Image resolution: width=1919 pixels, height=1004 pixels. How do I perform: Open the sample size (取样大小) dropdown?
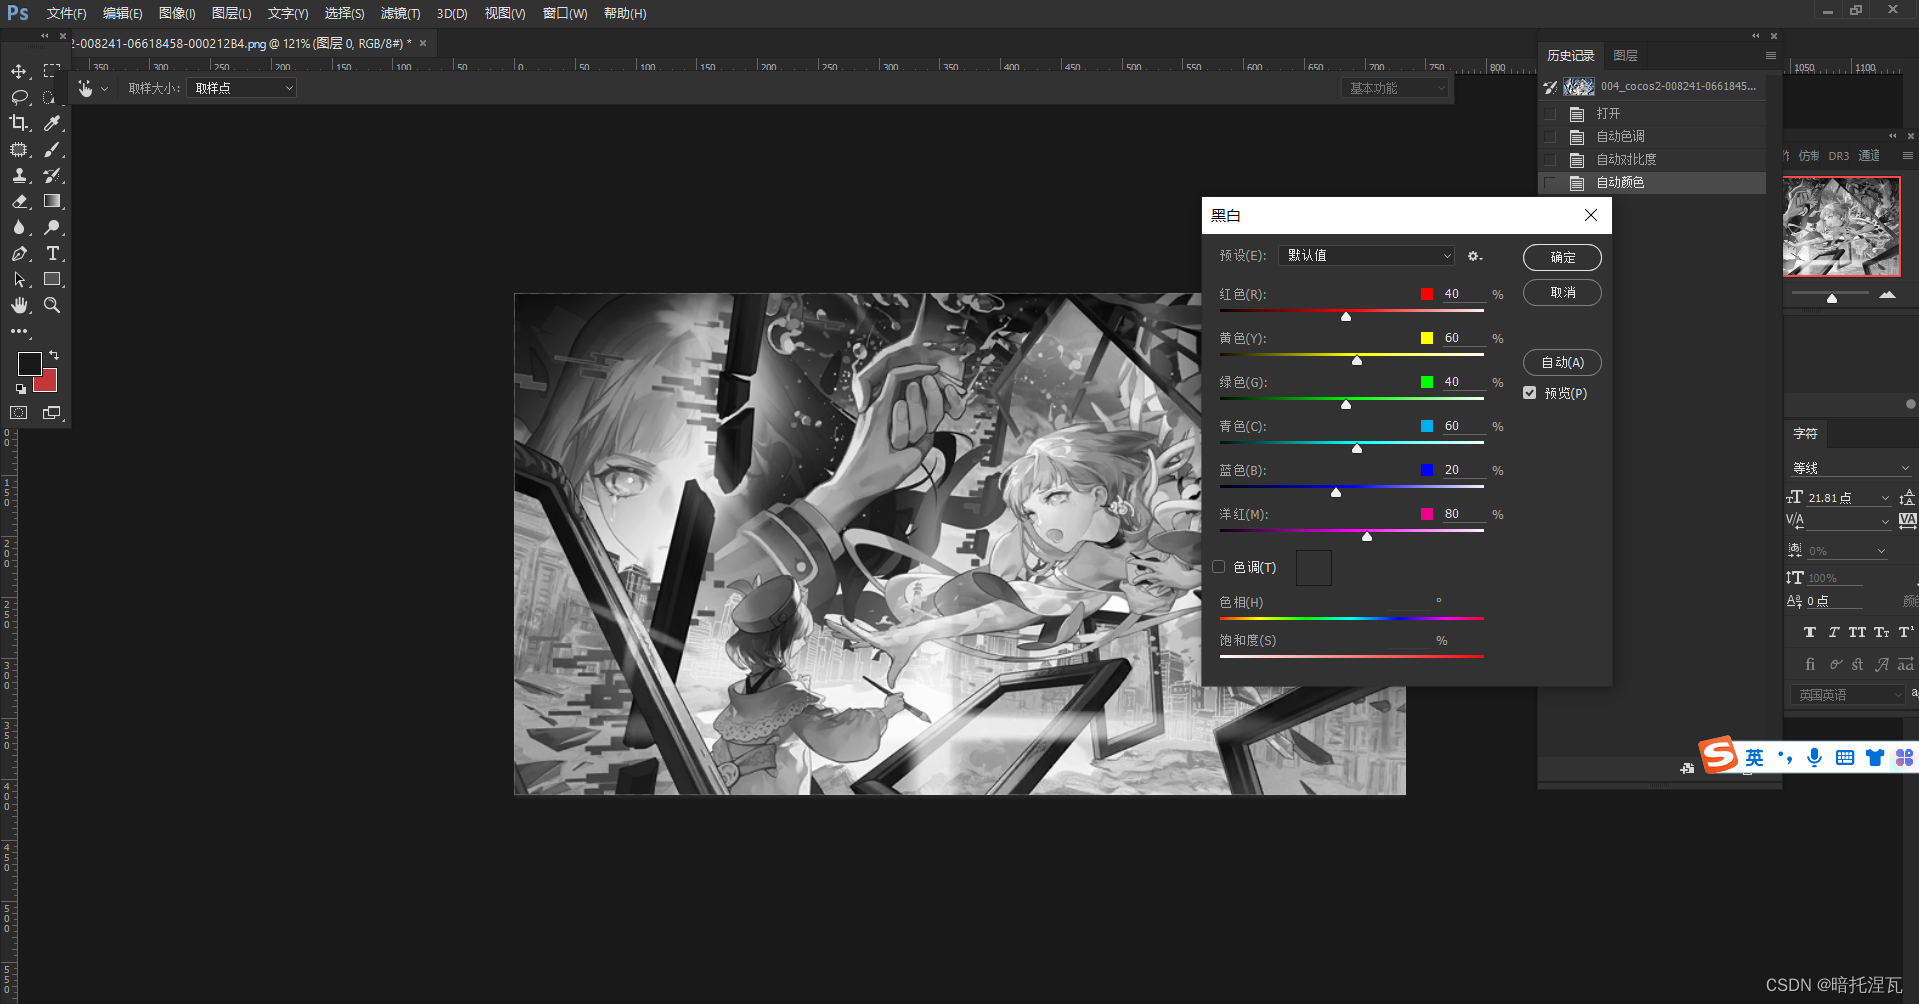[242, 88]
